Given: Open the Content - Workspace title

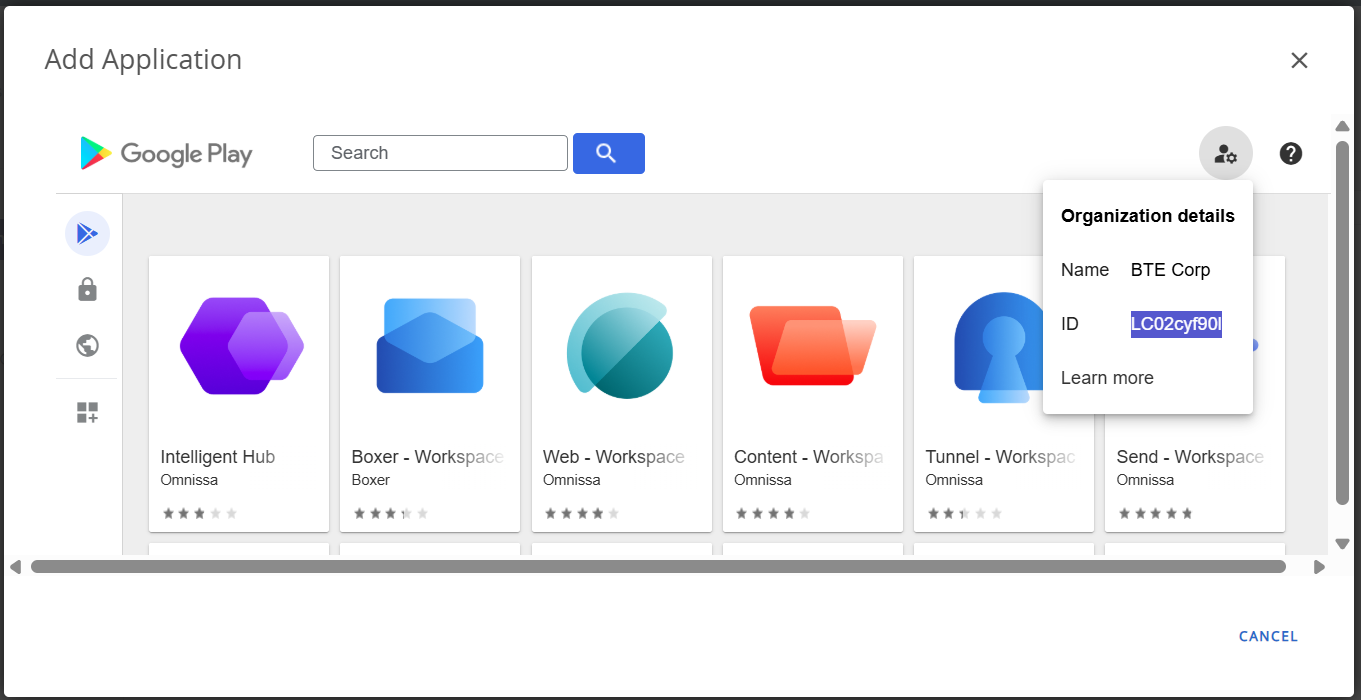Looking at the screenshot, I should [x=809, y=457].
